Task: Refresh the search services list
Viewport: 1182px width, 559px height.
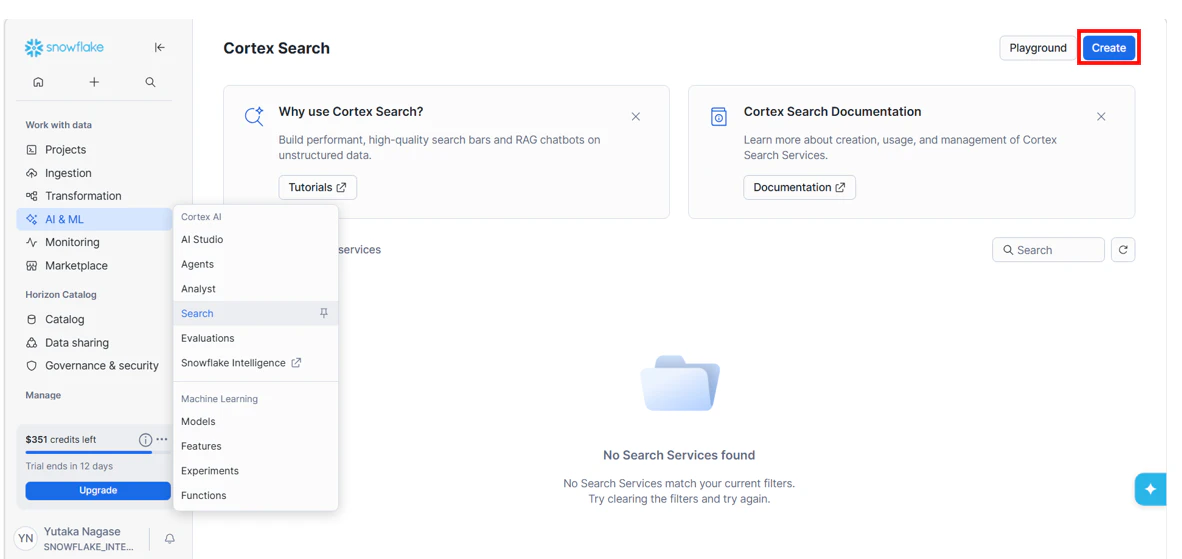Action: pyautogui.click(x=1123, y=250)
